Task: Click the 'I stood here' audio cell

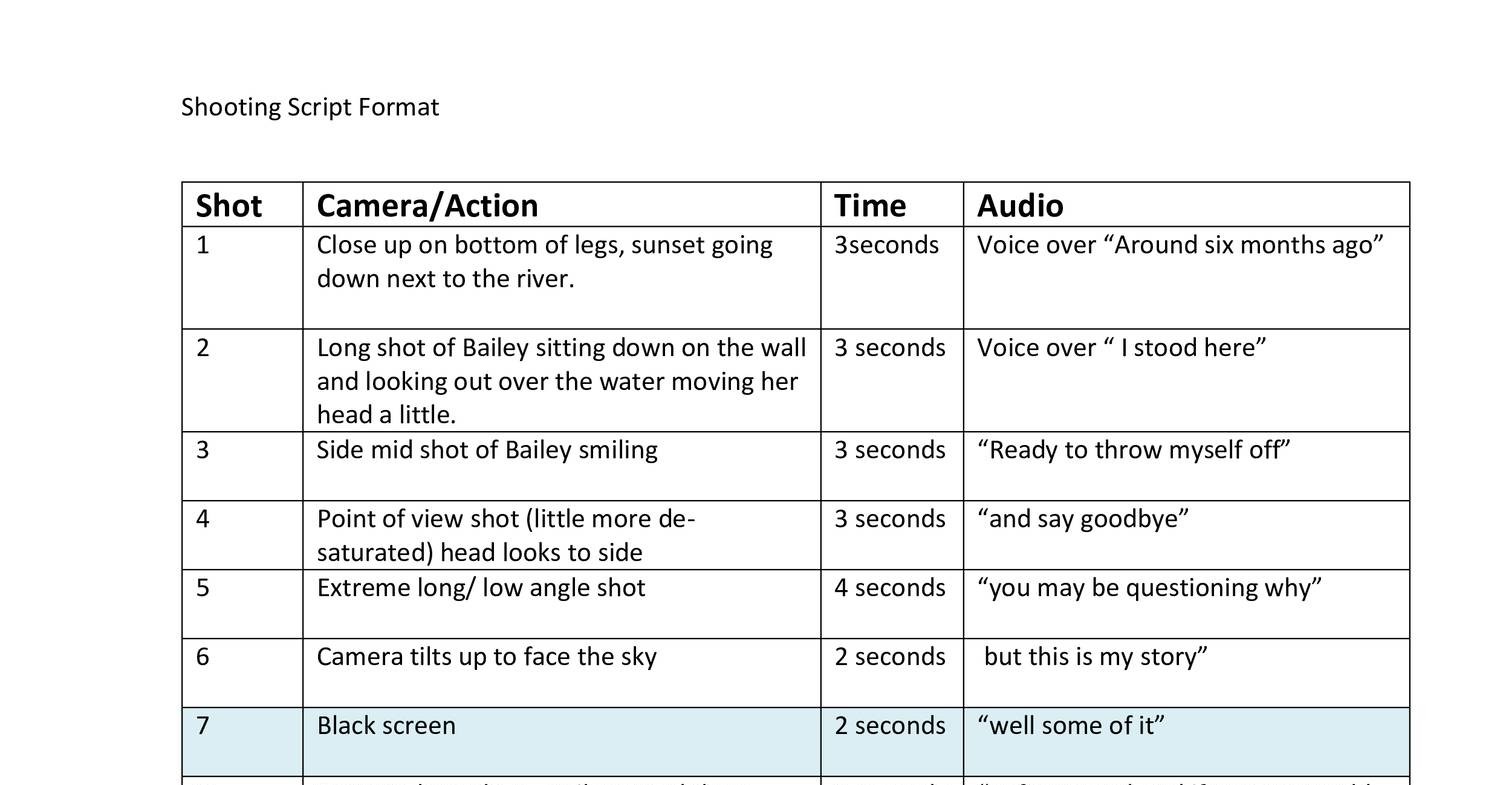Action: coord(1121,348)
